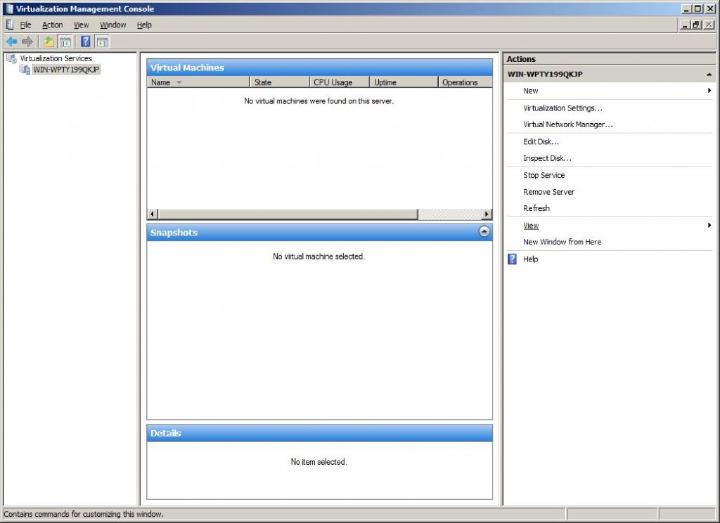
Task: Click the Back arrow toolbar icon
Action: [12, 42]
